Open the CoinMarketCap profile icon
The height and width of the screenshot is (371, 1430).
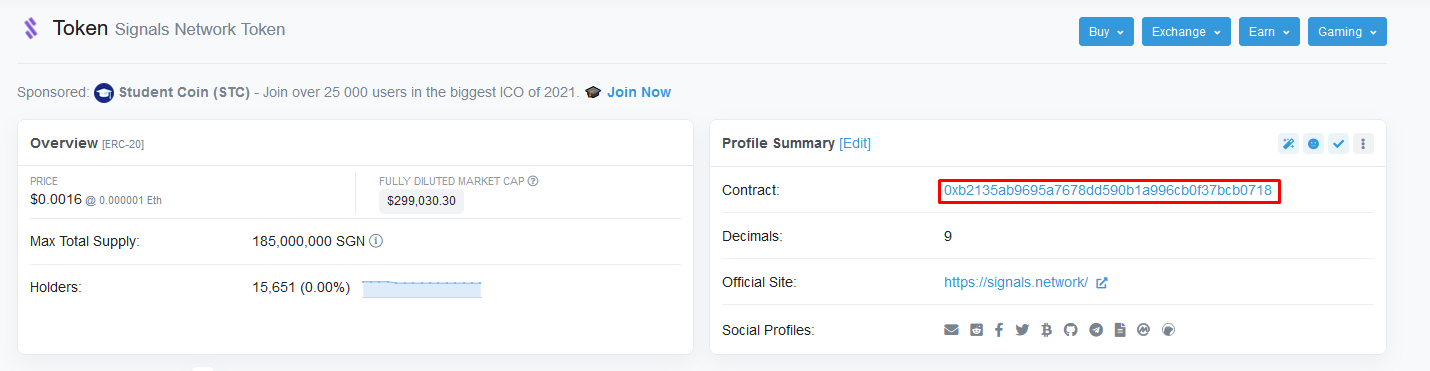(x=1144, y=330)
